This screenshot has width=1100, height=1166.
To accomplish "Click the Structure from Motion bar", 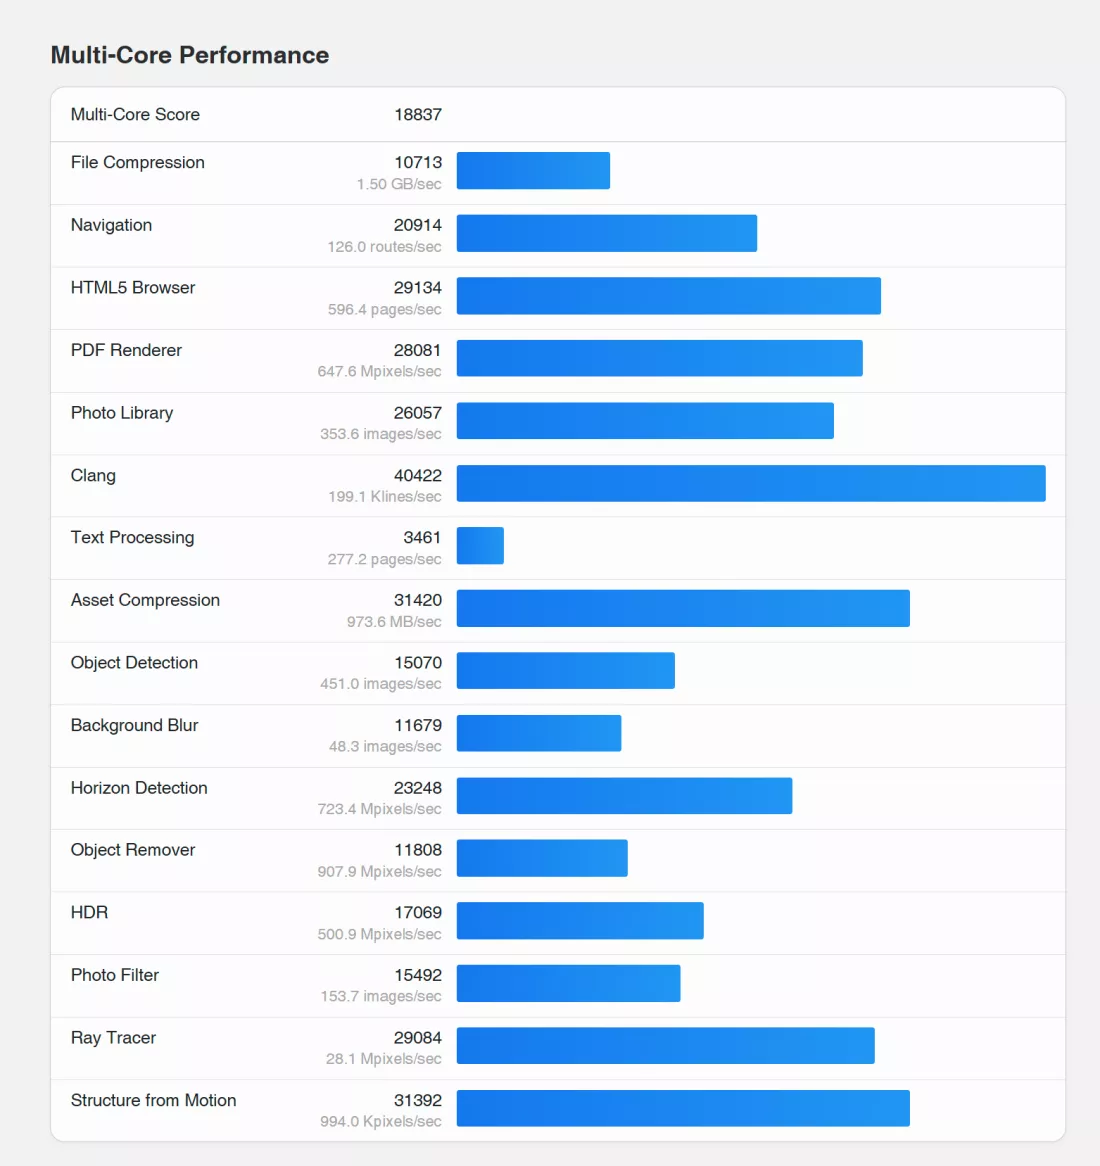I will click(x=683, y=1108).
